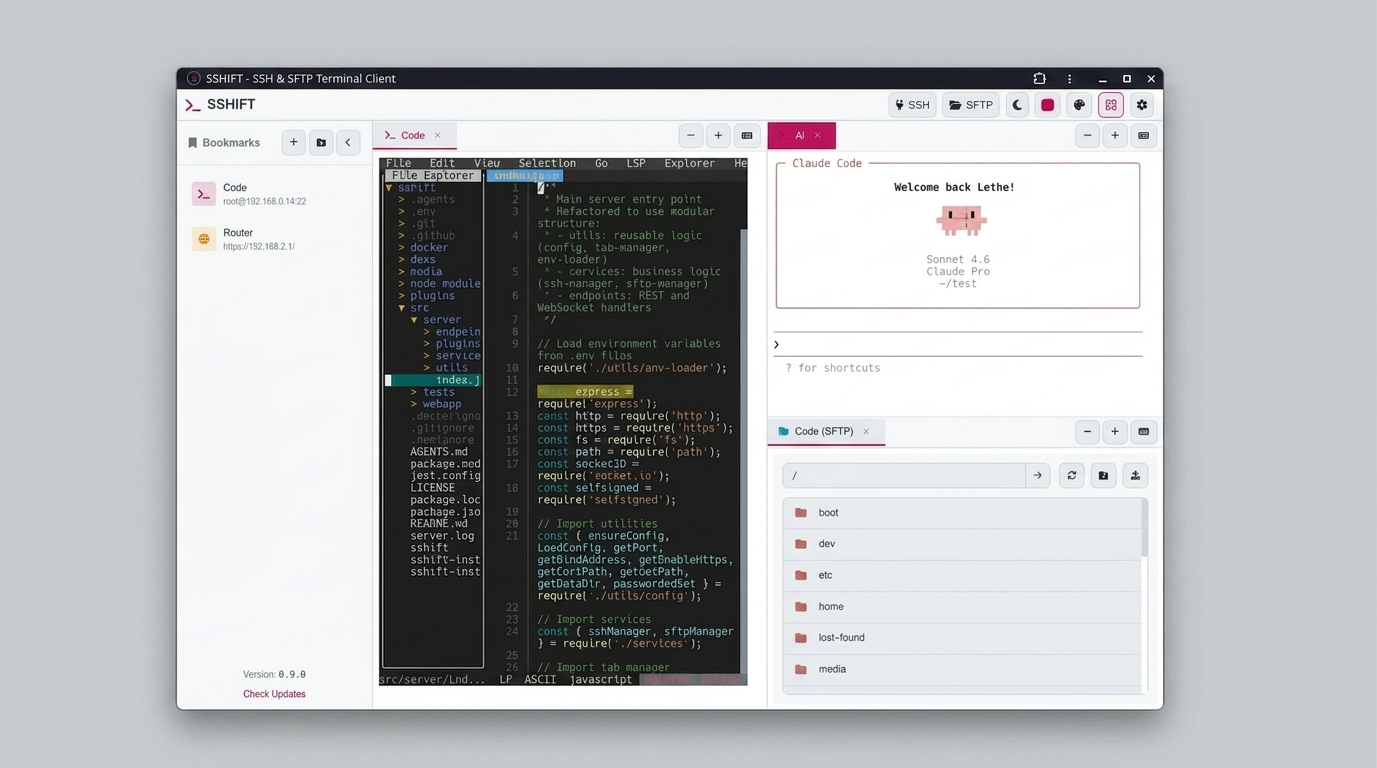Open a new SSH connection
The width and height of the screenshot is (1377, 768).
click(911, 104)
